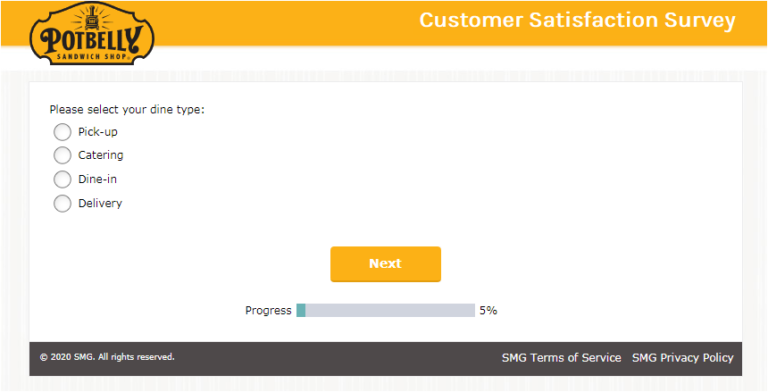Click the 'Please select your dine type' prompt
This screenshot has height=392, width=768.
point(127,110)
